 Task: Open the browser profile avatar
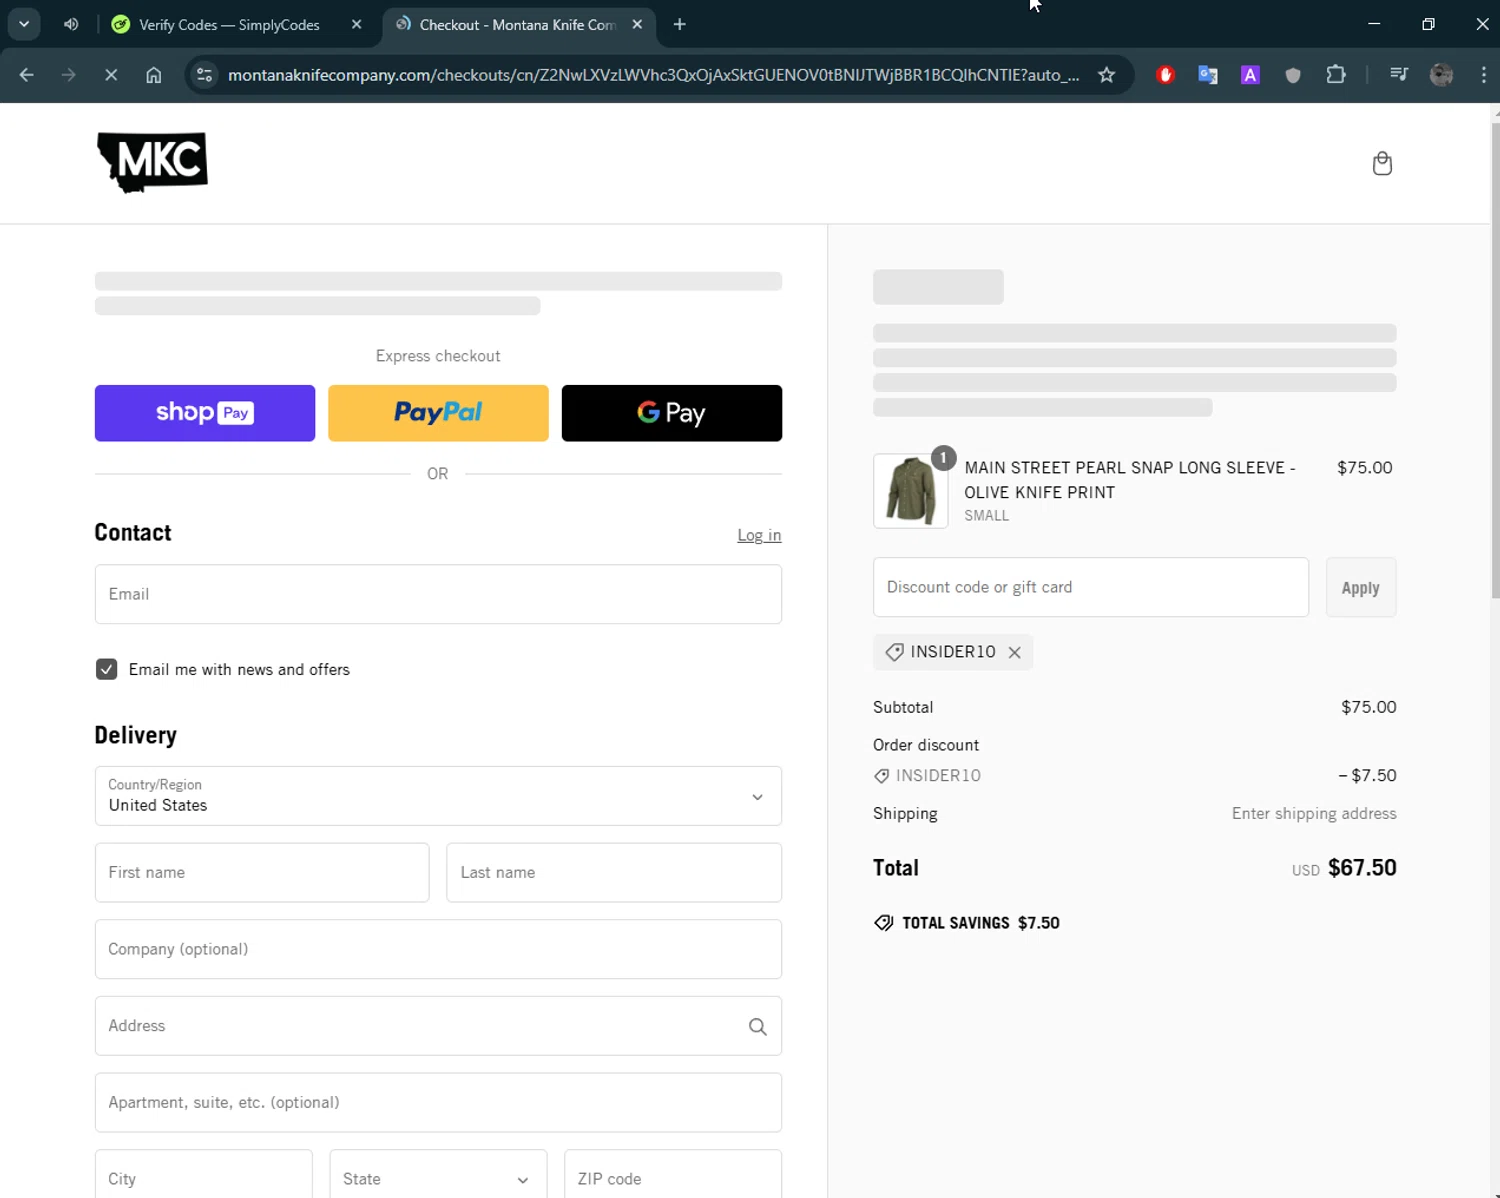coord(1441,75)
